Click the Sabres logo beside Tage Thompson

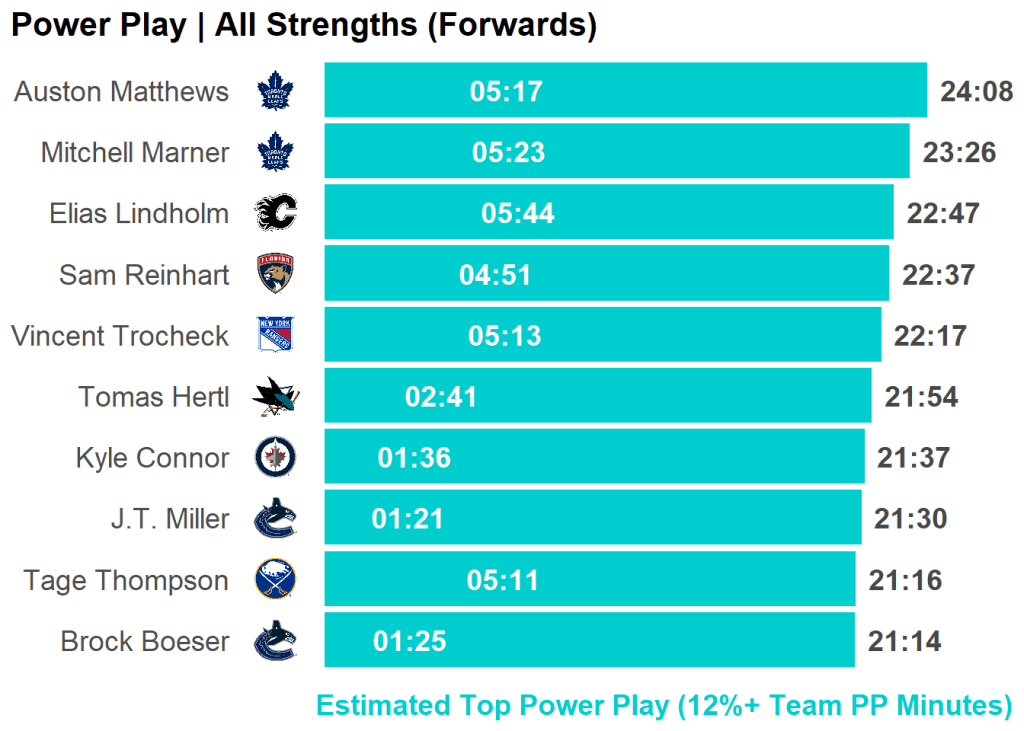coord(275,580)
